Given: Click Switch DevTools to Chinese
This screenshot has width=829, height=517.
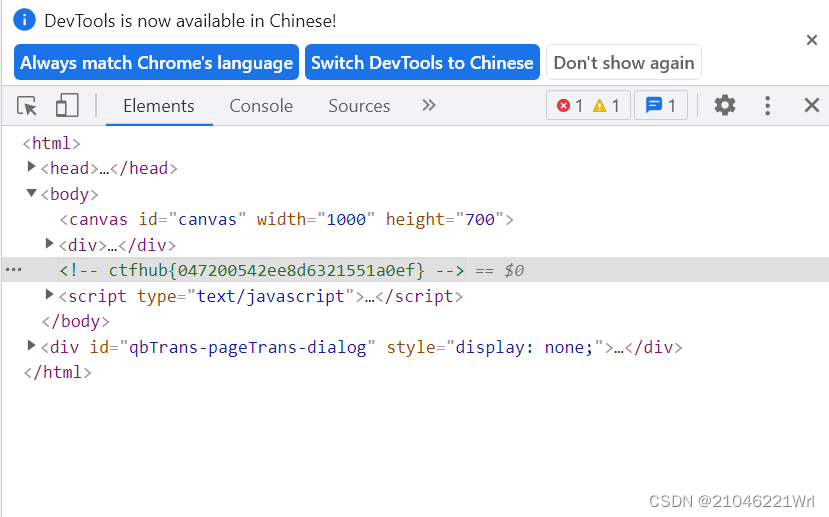Looking at the screenshot, I should tap(422, 62).
